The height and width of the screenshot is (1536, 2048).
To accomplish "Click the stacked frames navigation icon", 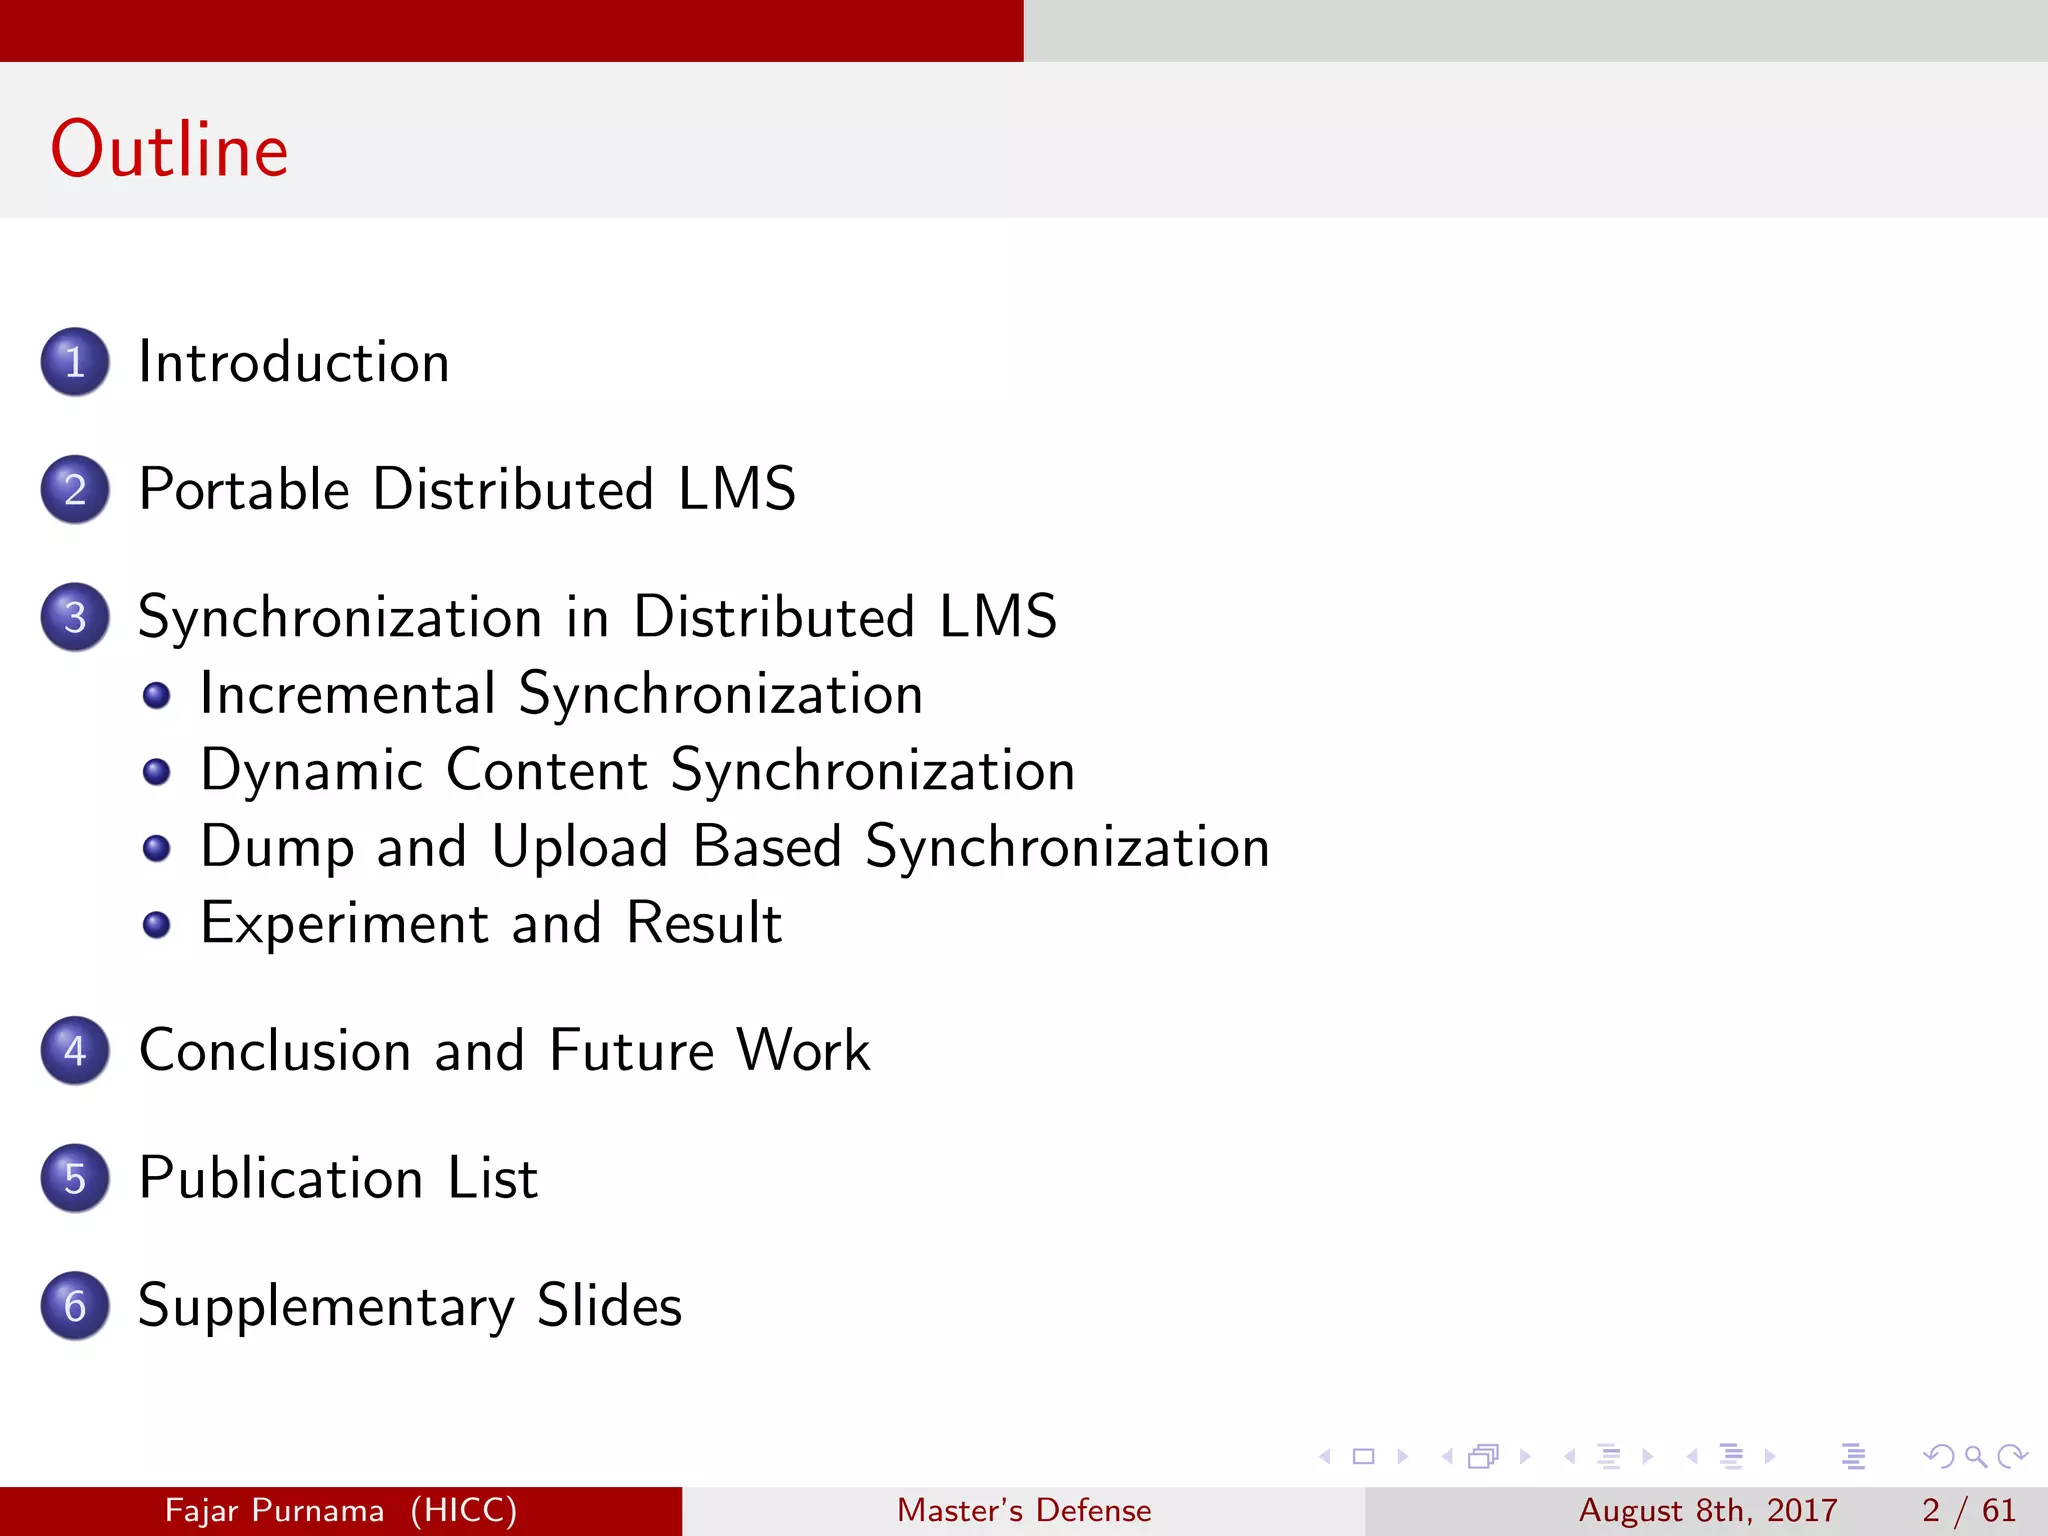I will (1483, 1457).
